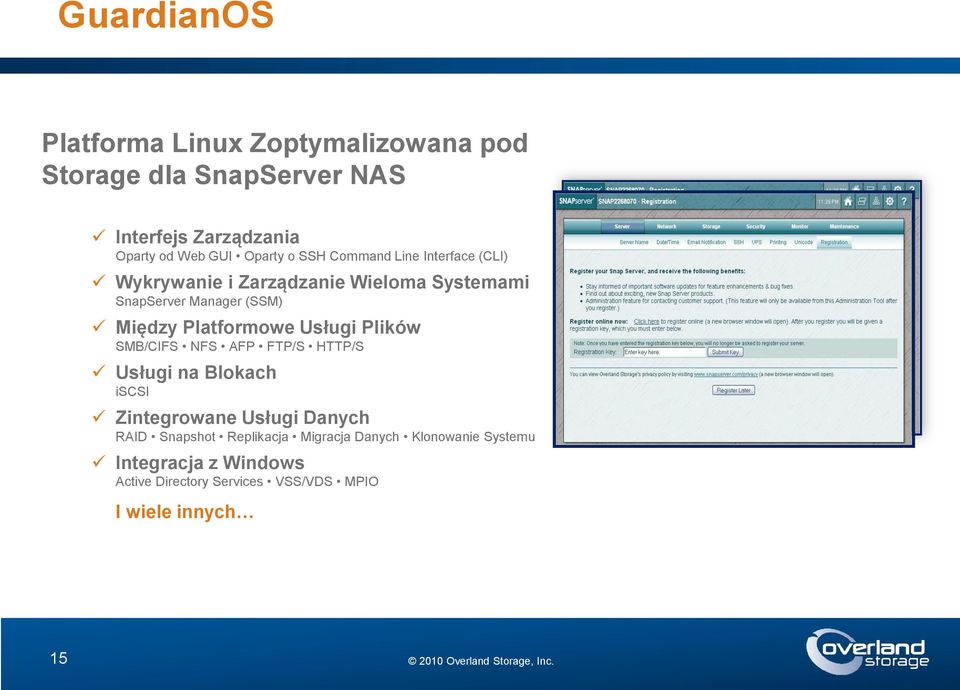Open the Monitor tab
This screenshot has height=690, width=960.
click(800, 227)
